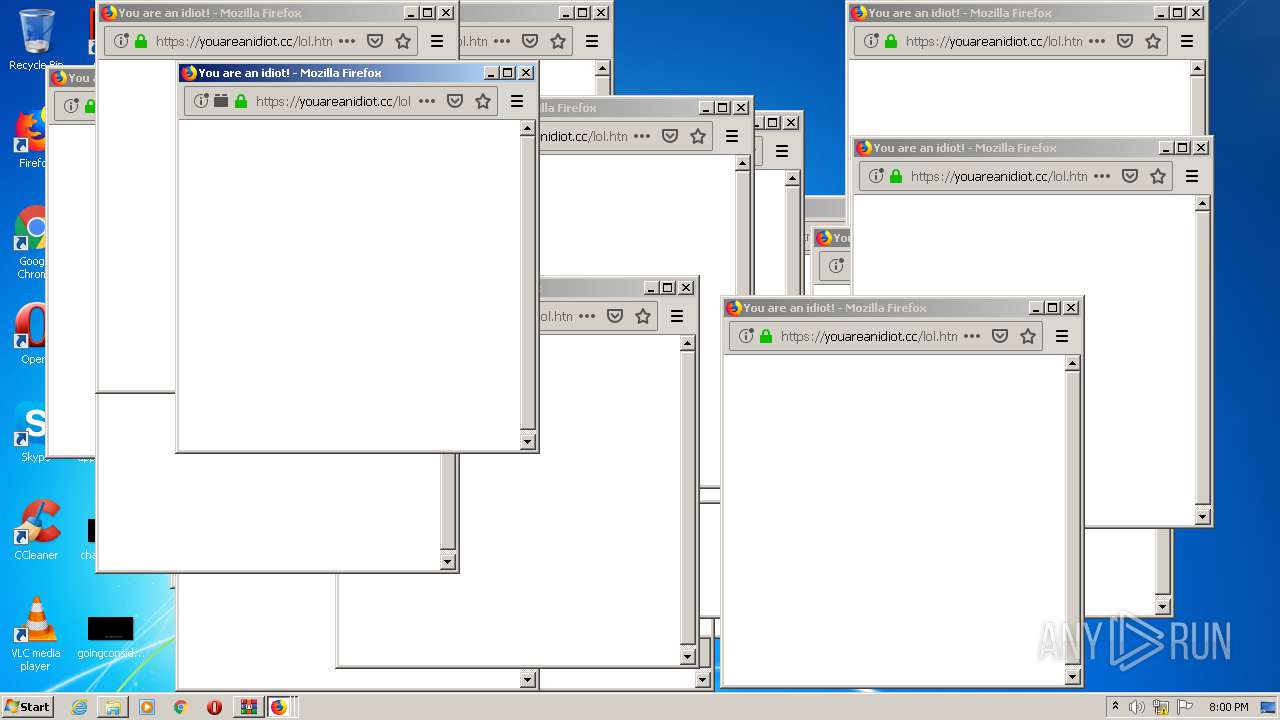The height and width of the screenshot is (720, 1280).
Task: Open Opera from the taskbar
Action: [214, 707]
